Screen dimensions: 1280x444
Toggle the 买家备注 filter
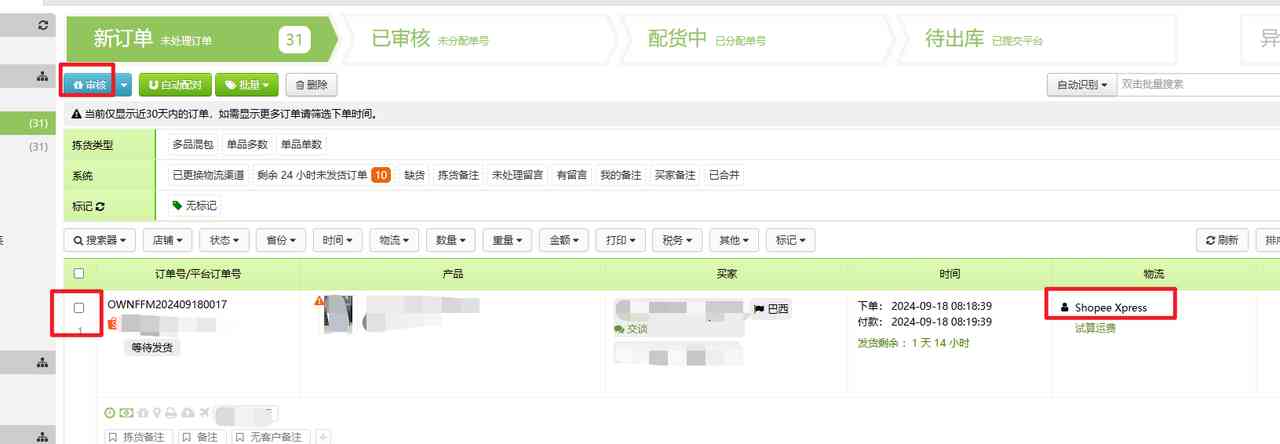(x=675, y=175)
